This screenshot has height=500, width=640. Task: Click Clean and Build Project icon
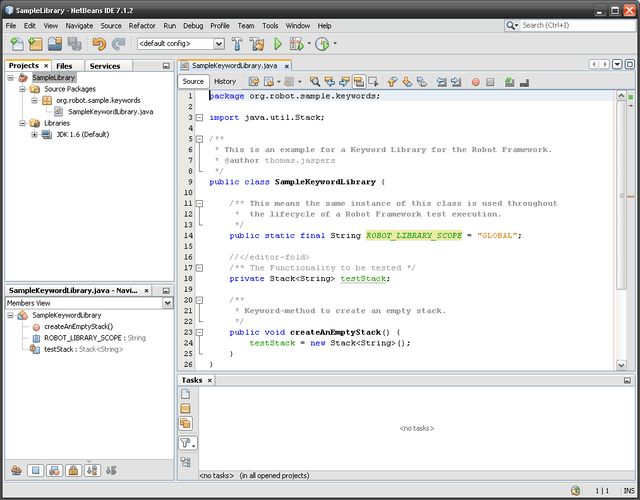(x=258, y=44)
